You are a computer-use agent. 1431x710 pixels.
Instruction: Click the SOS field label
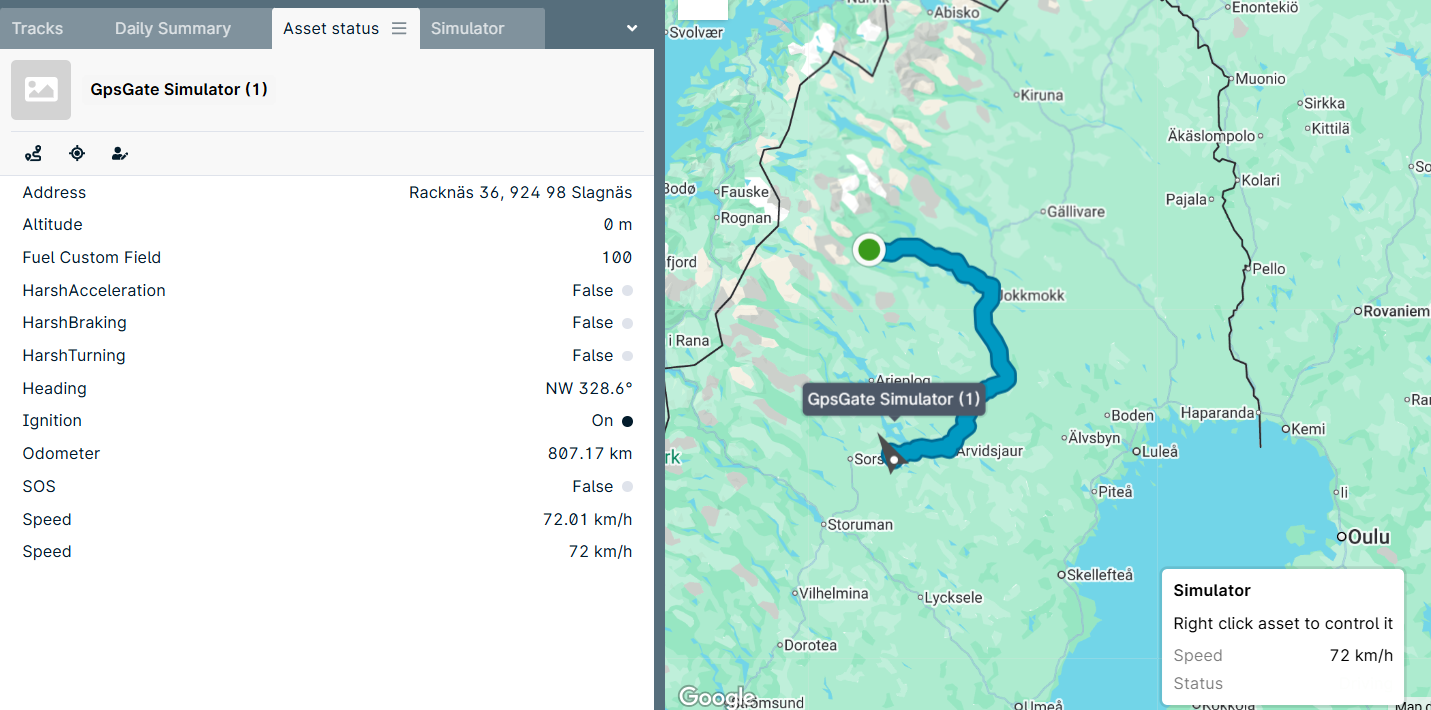pos(39,487)
